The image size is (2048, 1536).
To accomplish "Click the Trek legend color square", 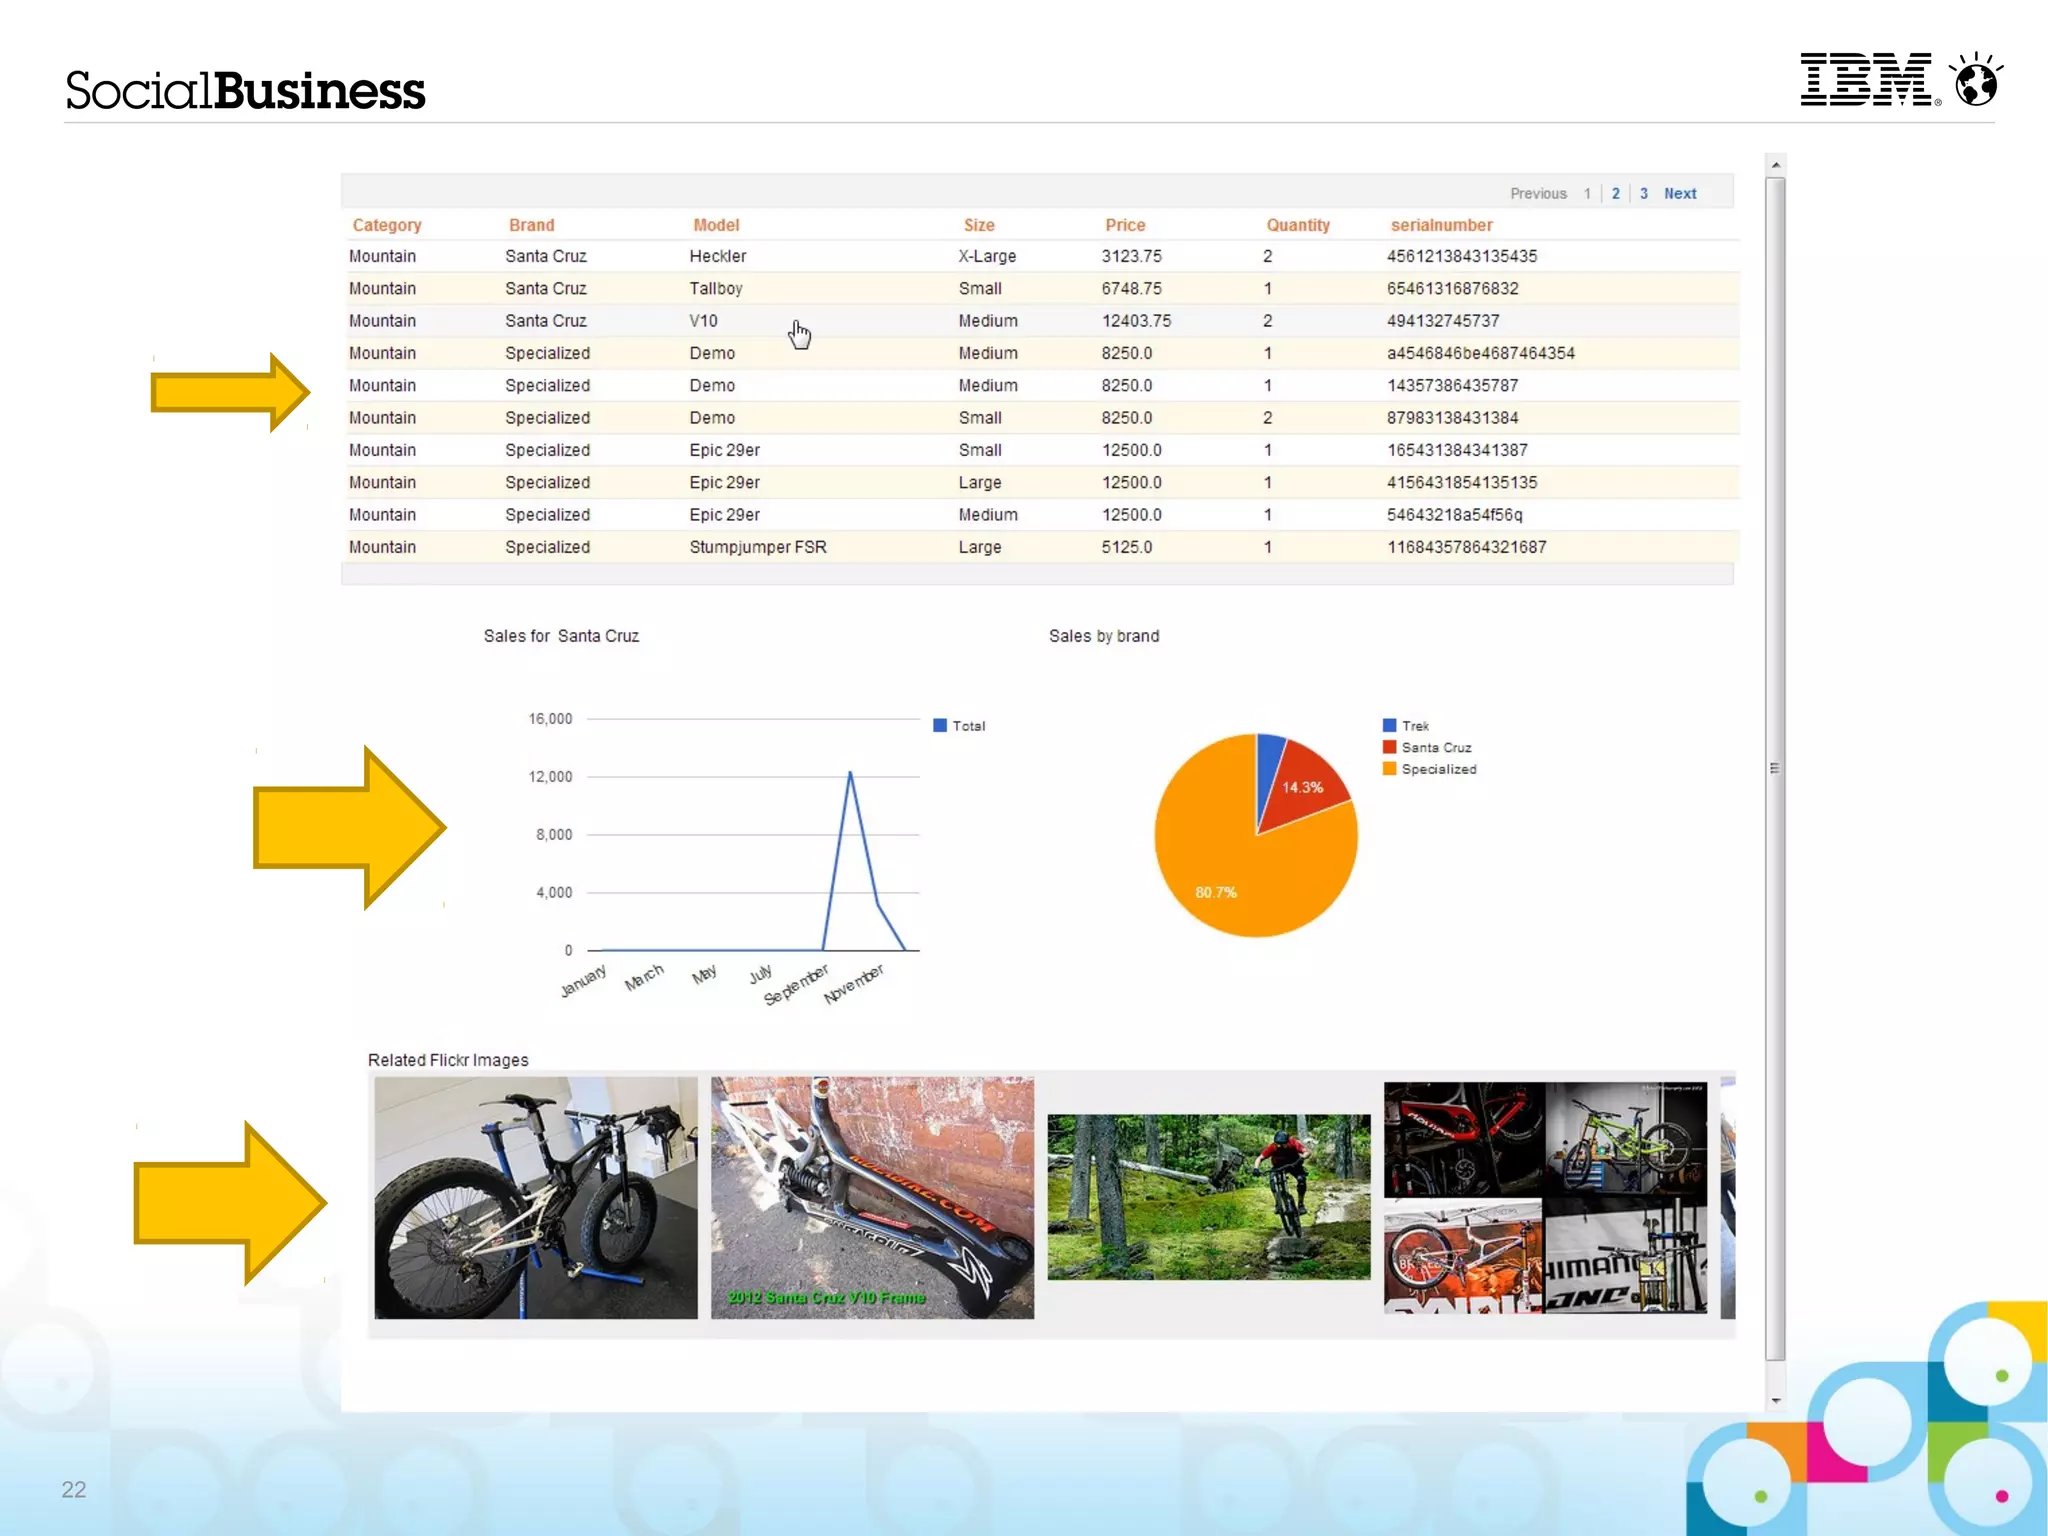I will pos(1389,726).
